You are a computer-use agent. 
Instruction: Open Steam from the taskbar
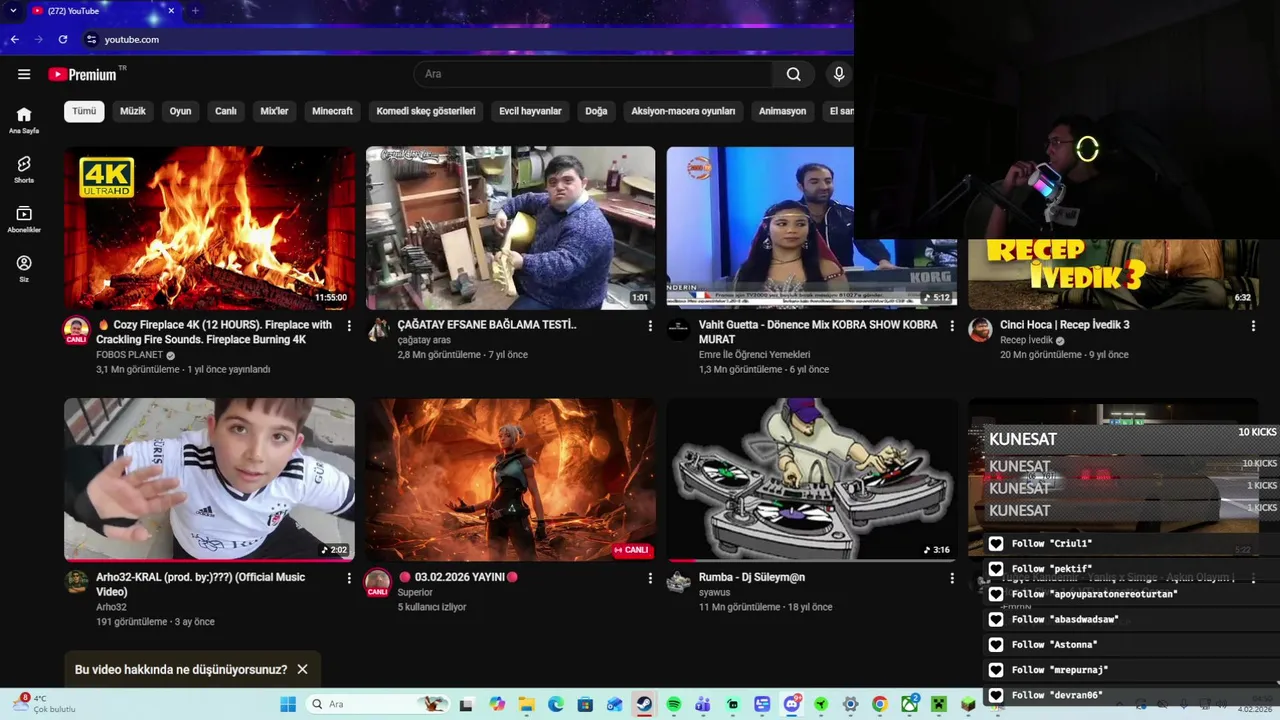click(644, 704)
